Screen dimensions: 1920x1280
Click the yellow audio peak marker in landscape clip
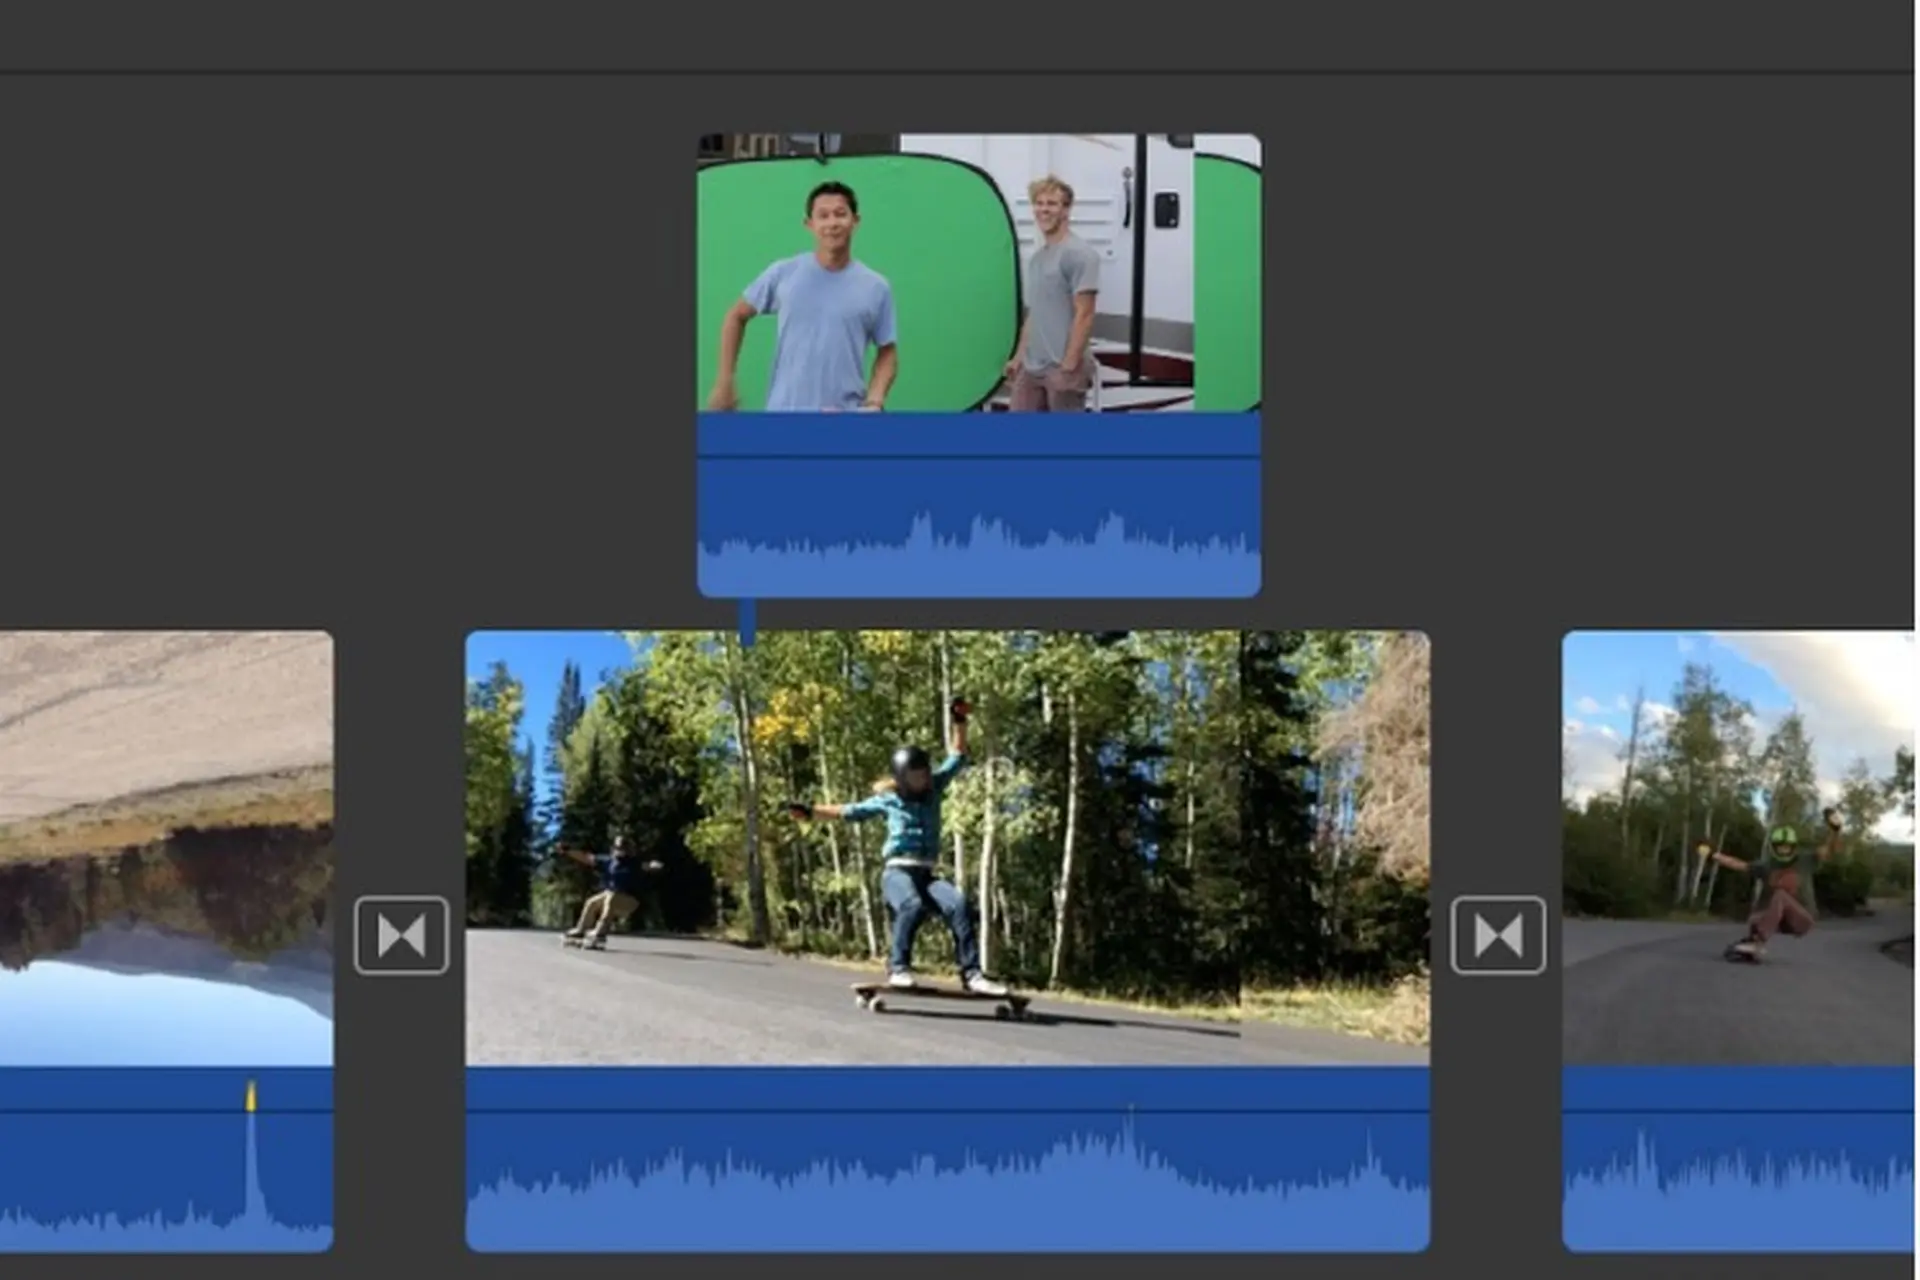click(251, 1096)
